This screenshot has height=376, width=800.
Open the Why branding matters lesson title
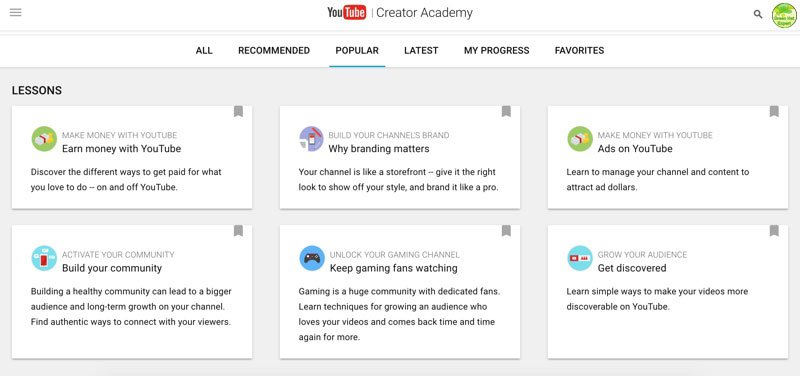pos(379,149)
